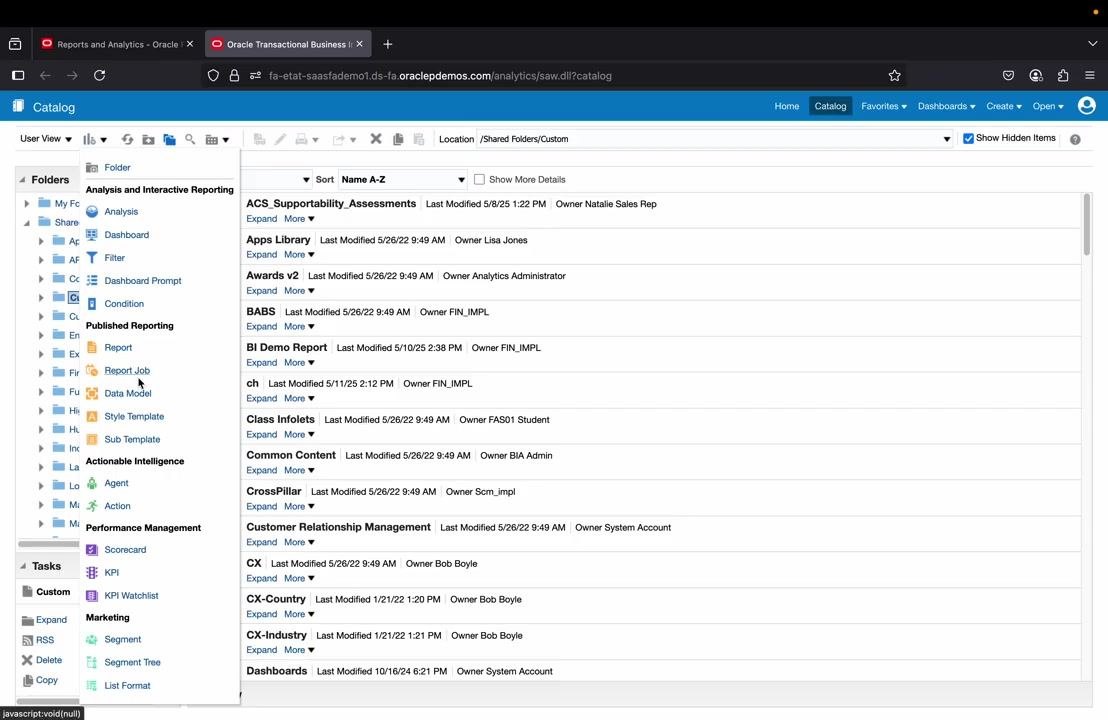Bookmark page with star icon
The height and width of the screenshot is (720, 1108).
pyautogui.click(x=895, y=76)
